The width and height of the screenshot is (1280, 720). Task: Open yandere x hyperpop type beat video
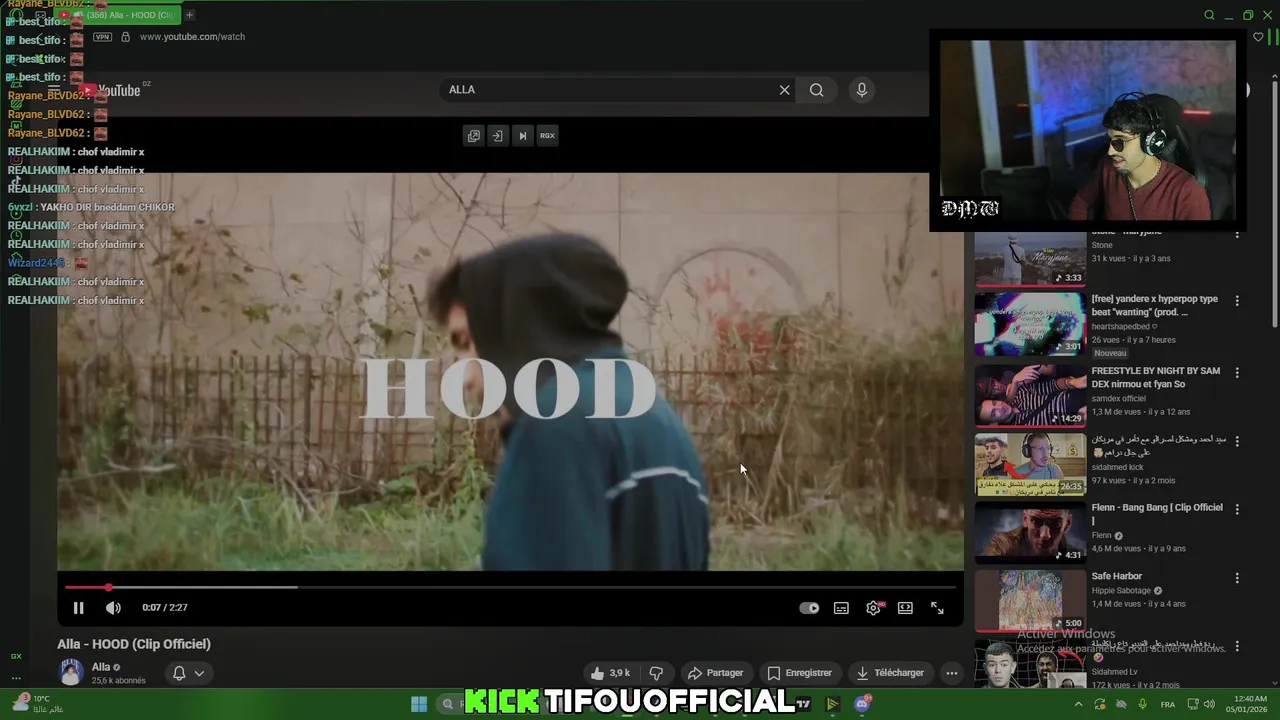coord(1030,325)
